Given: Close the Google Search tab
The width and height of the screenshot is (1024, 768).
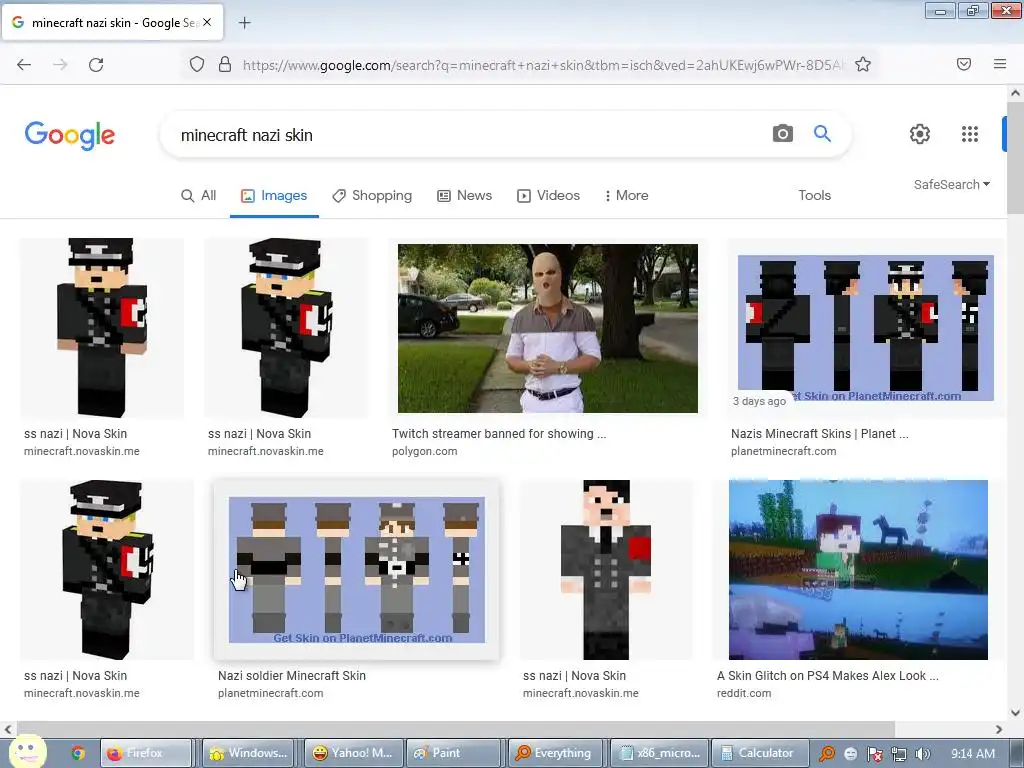Looking at the screenshot, I should (207, 22).
